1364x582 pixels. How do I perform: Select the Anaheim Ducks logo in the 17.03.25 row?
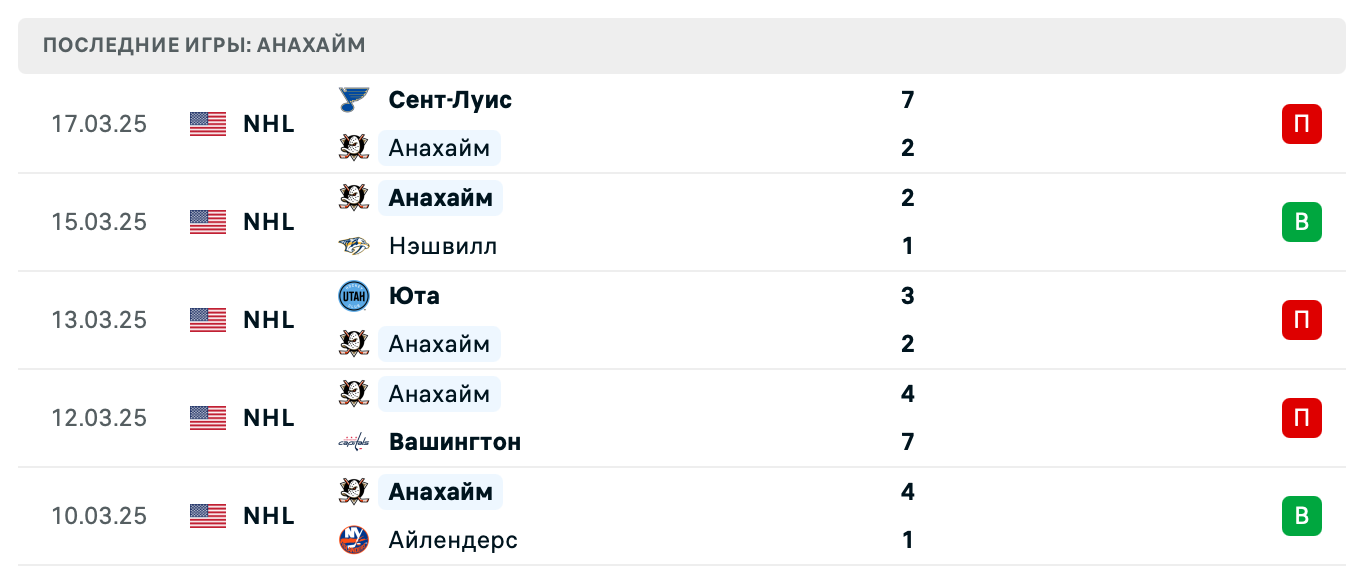(354, 147)
